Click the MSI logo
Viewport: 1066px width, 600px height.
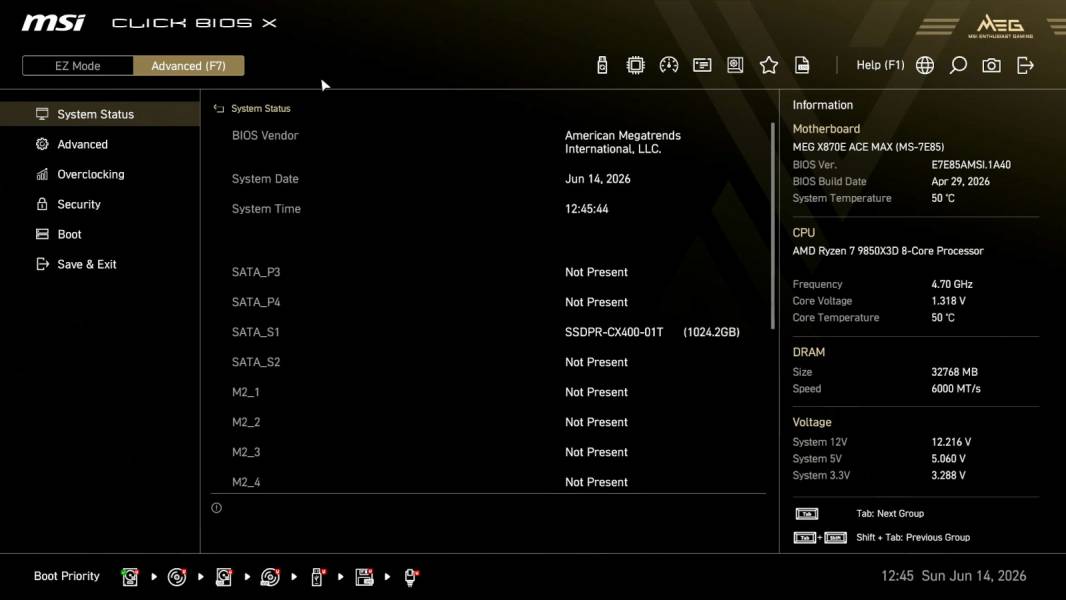pos(53,23)
